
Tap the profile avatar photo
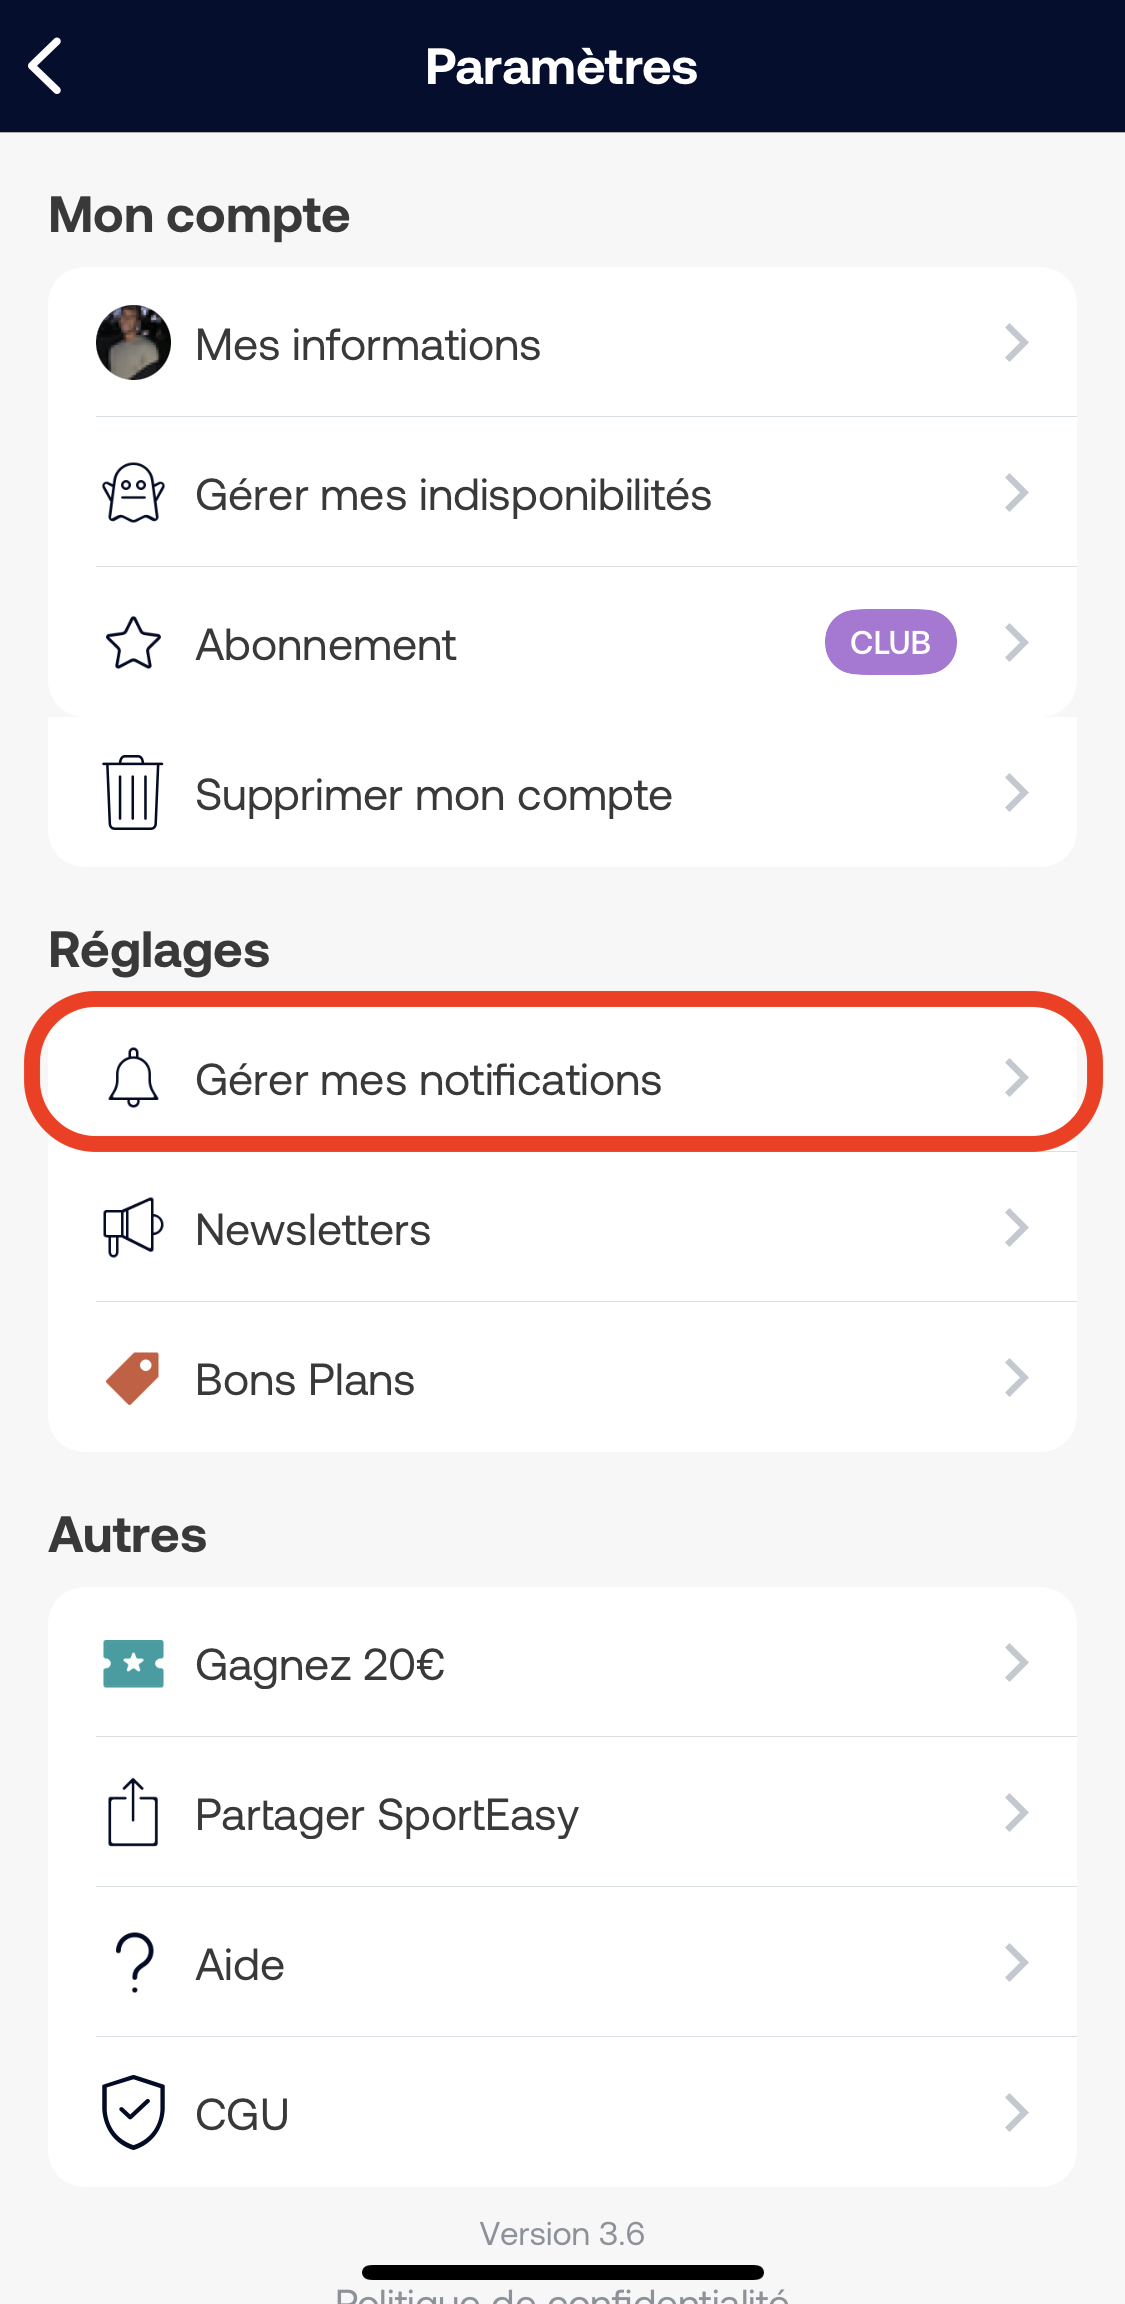click(133, 342)
